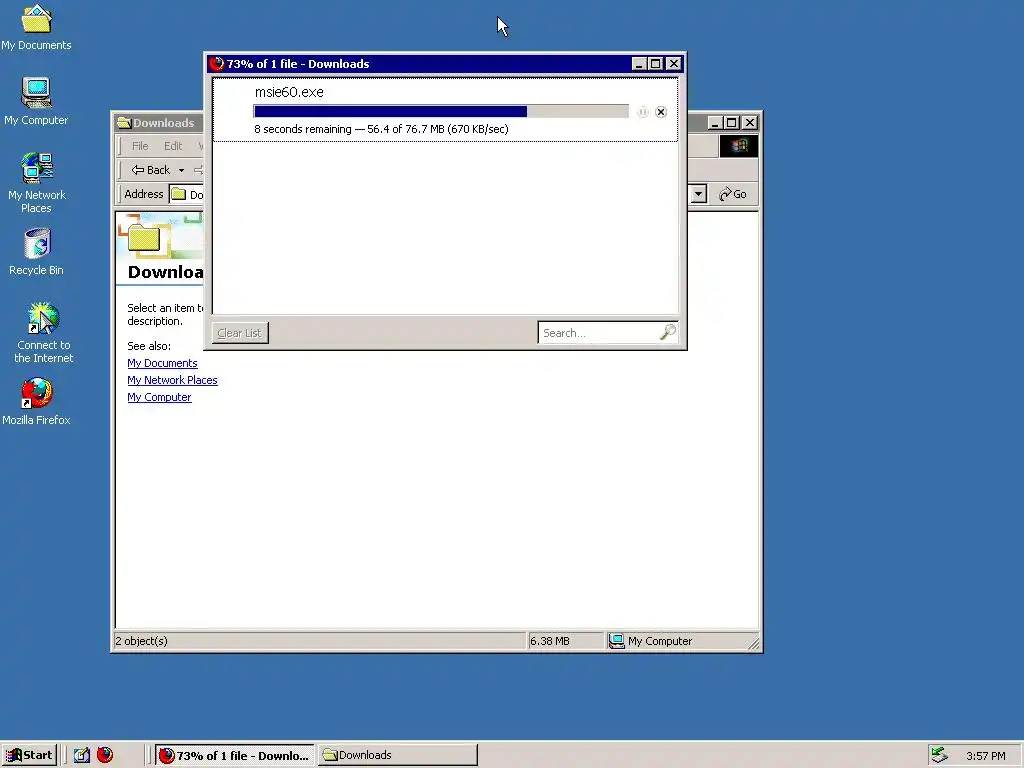Click the Downloads explorer title bar folder icon

tap(124, 123)
